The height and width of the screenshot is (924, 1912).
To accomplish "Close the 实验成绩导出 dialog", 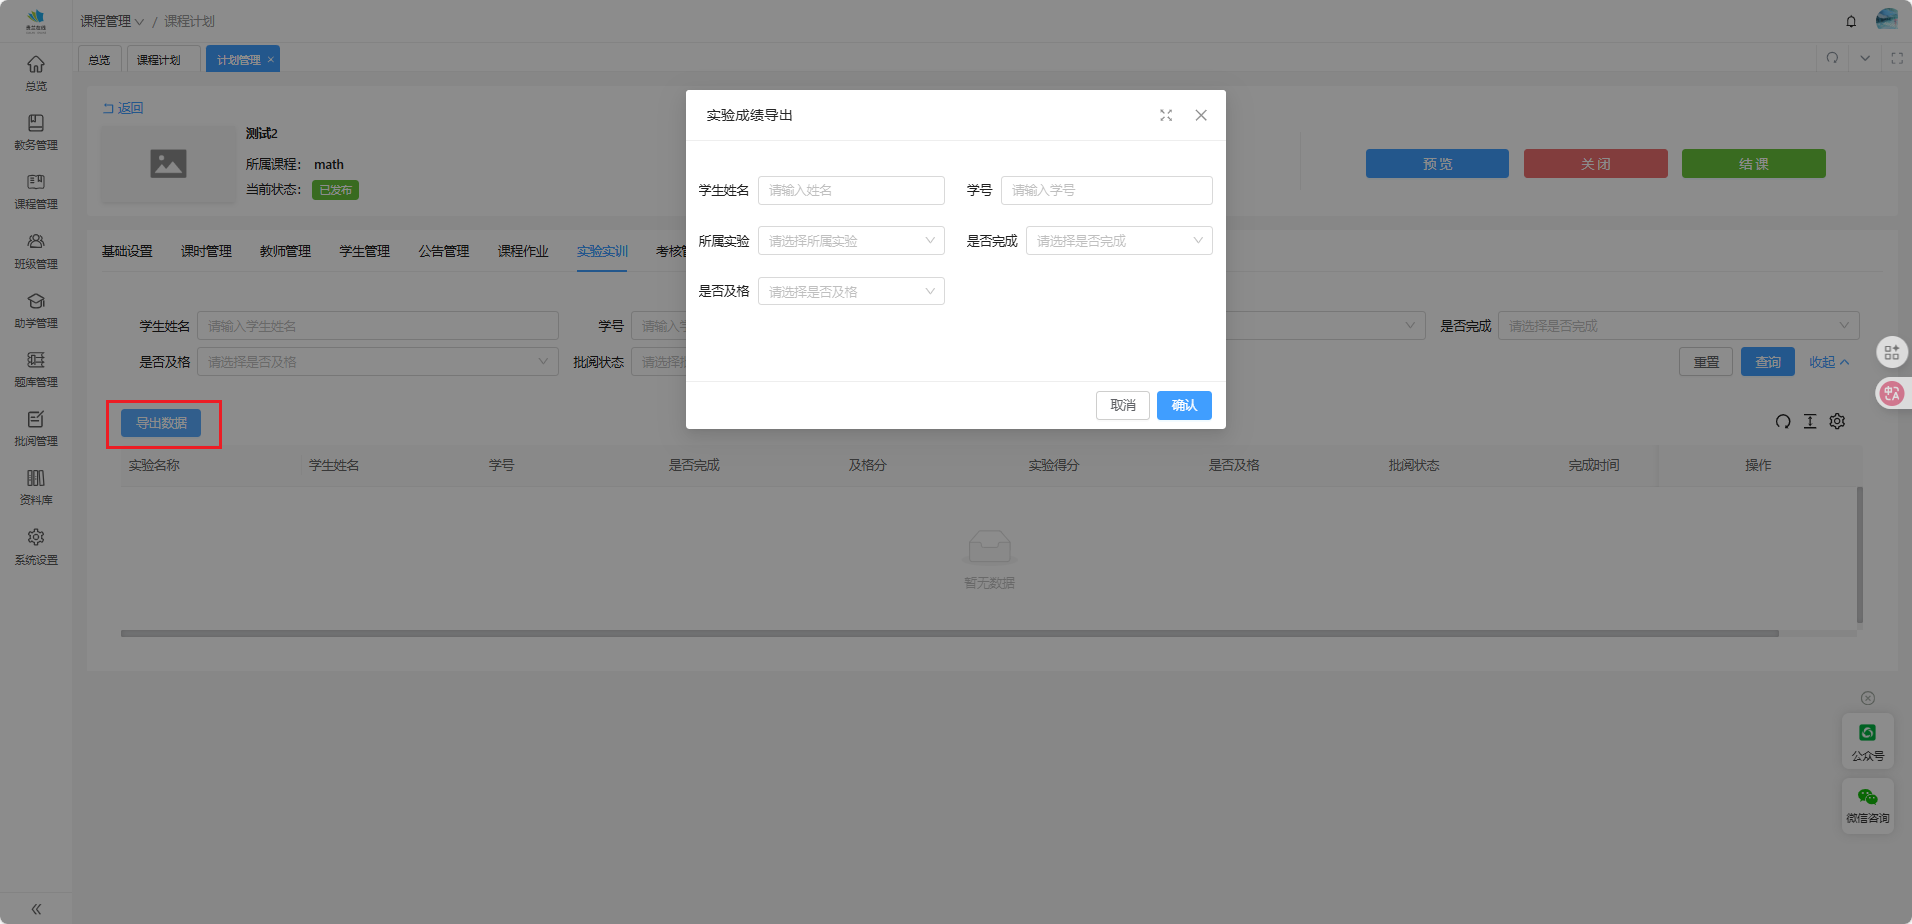I will [1201, 116].
